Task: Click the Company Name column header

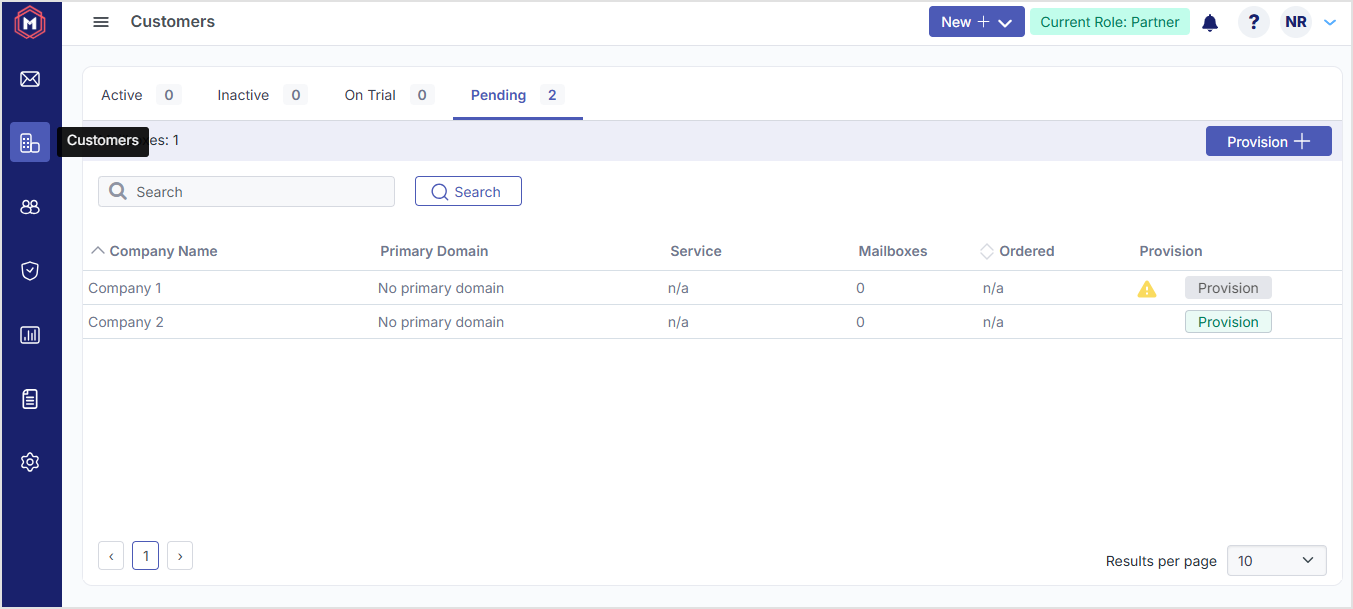Action: [163, 251]
